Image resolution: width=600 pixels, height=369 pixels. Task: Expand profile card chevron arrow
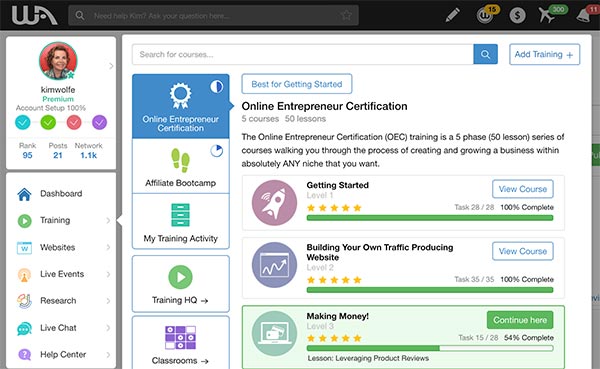(x=111, y=66)
